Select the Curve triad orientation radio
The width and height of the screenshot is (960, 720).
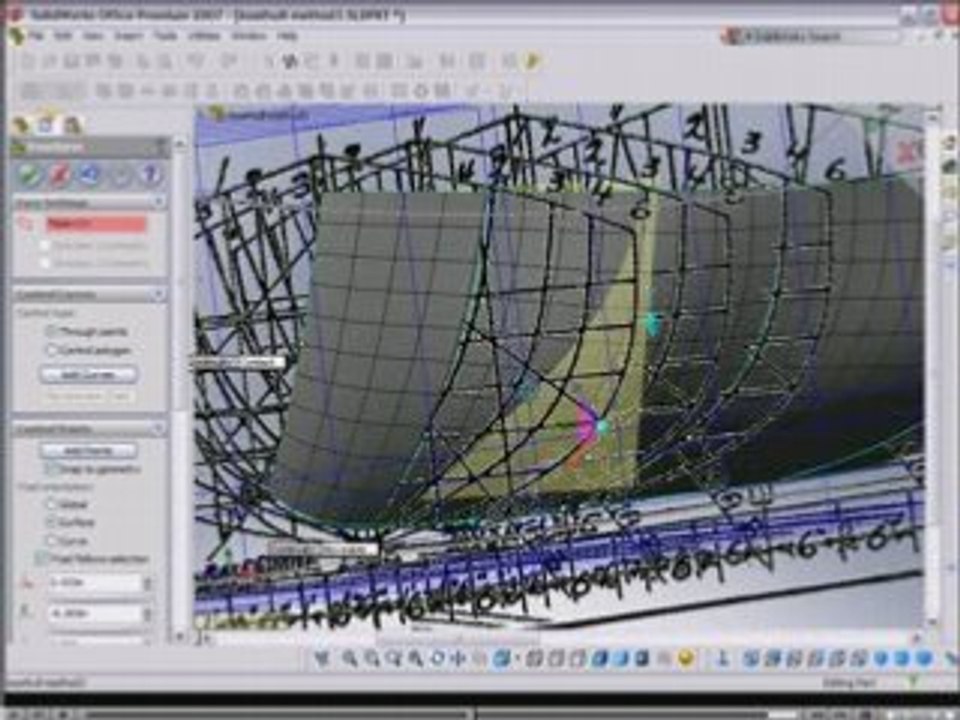click(x=51, y=541)
